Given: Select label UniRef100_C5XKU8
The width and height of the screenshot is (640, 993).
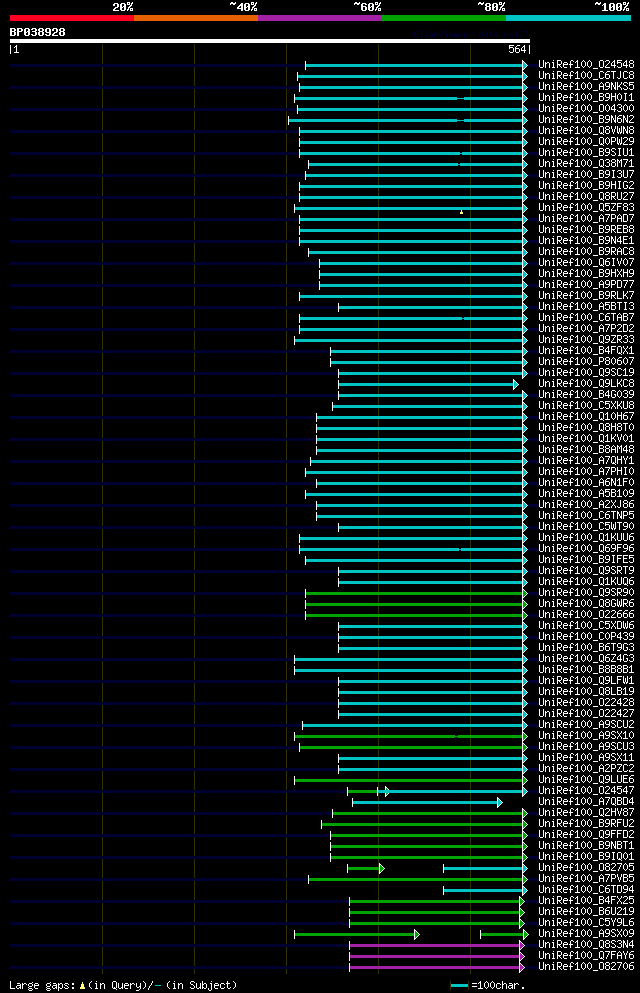Looking at the screenshot, I should [x=586, y=405].
